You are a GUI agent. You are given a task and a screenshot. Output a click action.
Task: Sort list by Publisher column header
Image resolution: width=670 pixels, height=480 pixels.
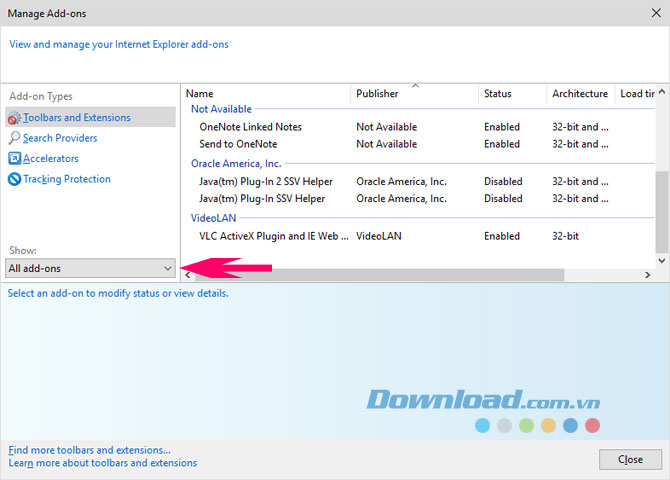[414, 94]
